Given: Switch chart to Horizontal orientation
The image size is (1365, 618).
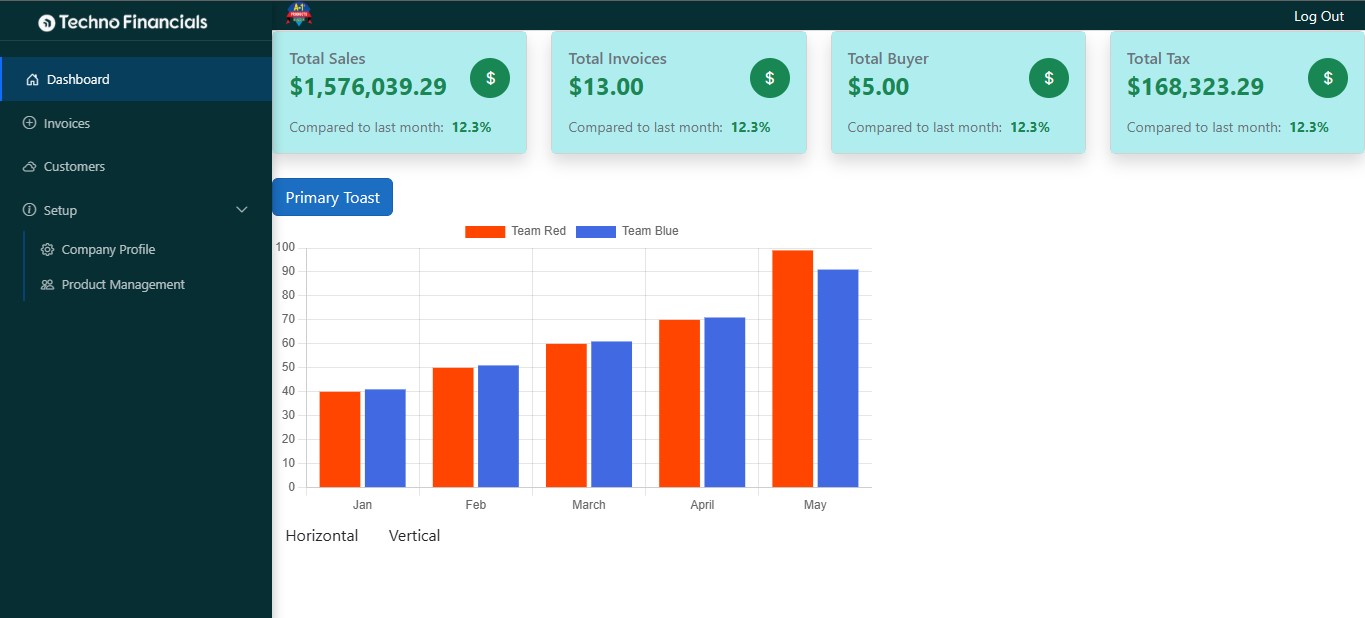Looking at the screenshot, I should (322, 536).
